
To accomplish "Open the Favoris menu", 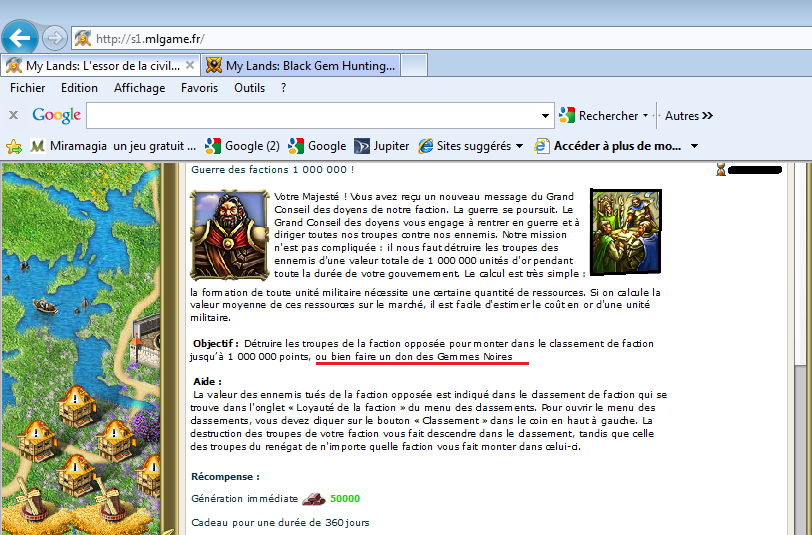I will point(199,88).
